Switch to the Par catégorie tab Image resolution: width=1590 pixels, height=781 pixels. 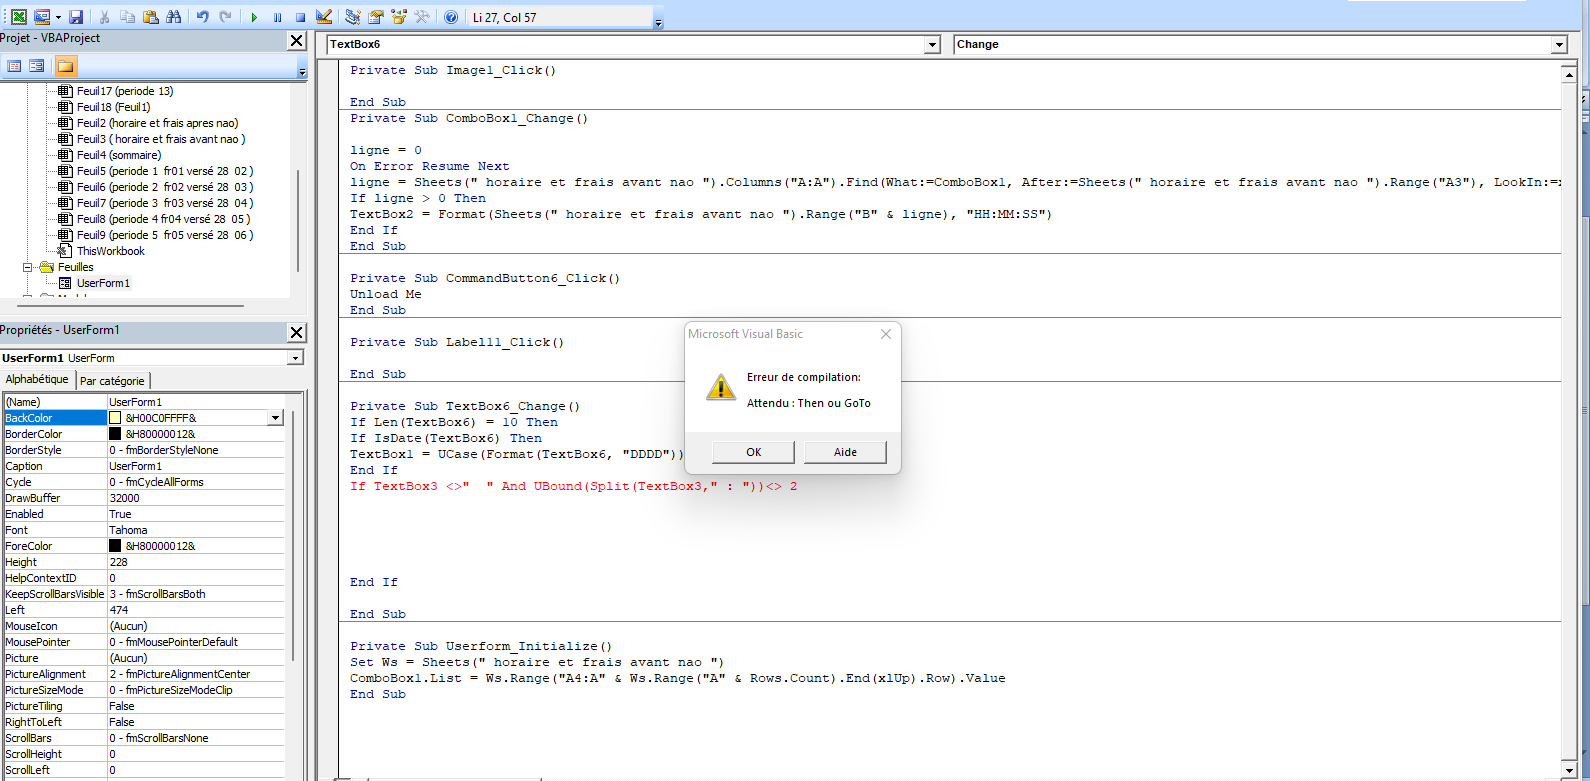click(112, 381)
